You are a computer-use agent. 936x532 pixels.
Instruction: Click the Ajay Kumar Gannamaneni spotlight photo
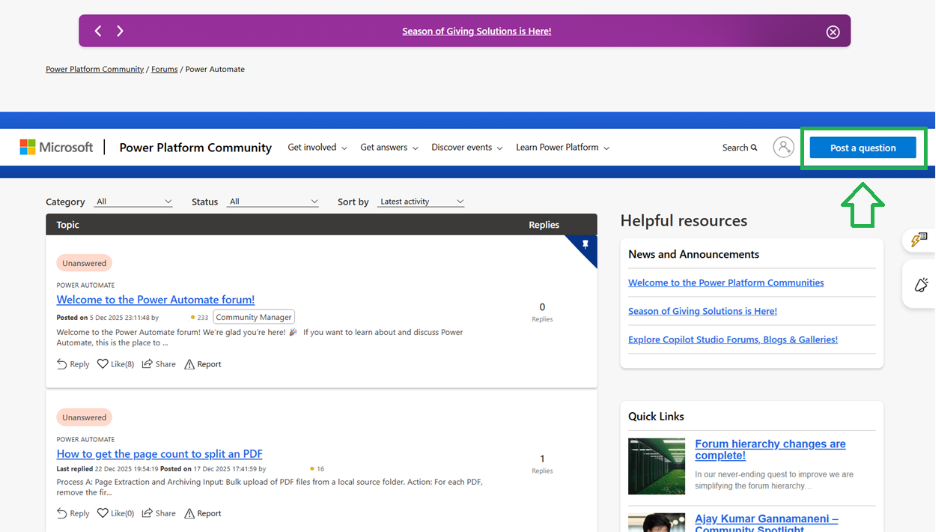pyautogui.click(x=657, y=522)
